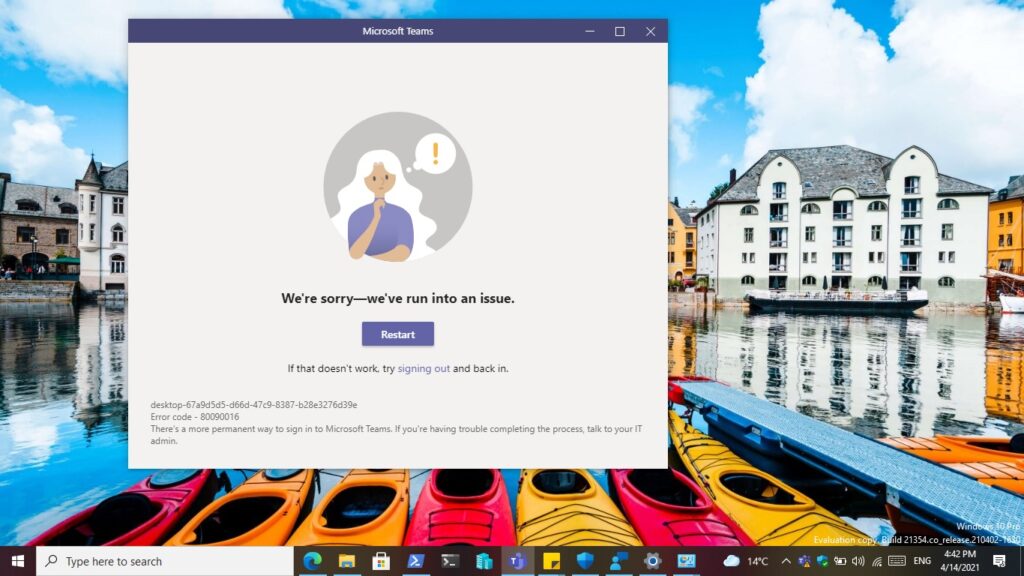Open Windows Security shield in the taskbar

pyautogui.click(x=585, y=561)
